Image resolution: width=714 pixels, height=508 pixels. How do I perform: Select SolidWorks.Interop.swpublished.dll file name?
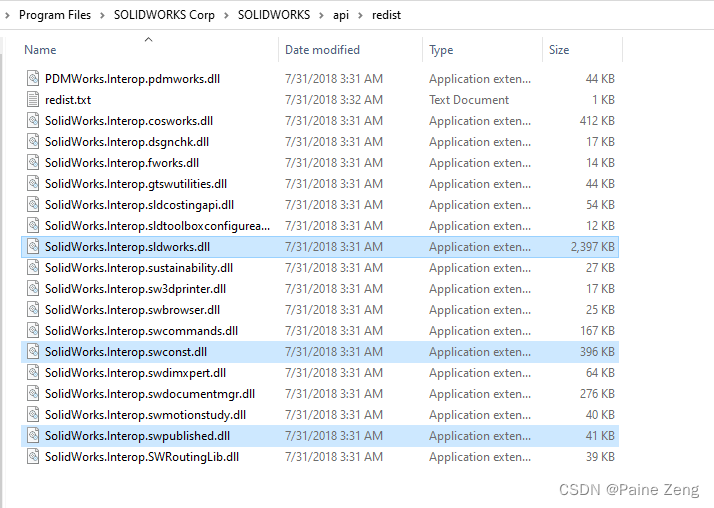tap(137, 435)
